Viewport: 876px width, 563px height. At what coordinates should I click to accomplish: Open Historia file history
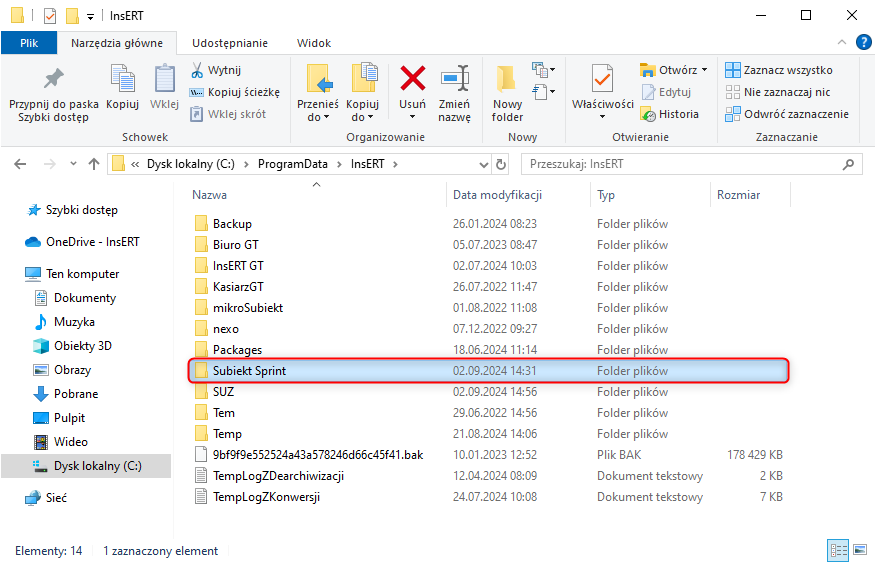coord(669,114)
